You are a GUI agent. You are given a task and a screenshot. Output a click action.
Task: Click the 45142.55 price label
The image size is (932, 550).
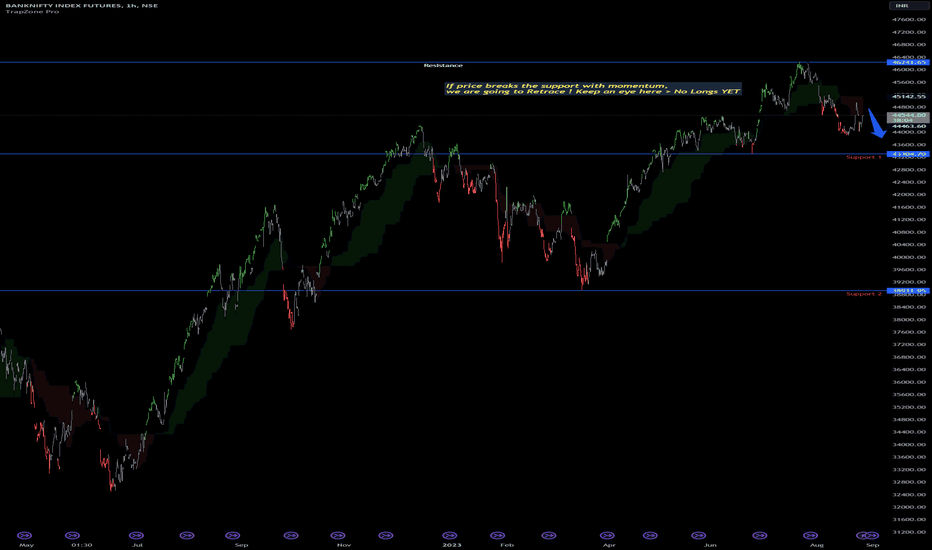[908, 96]
